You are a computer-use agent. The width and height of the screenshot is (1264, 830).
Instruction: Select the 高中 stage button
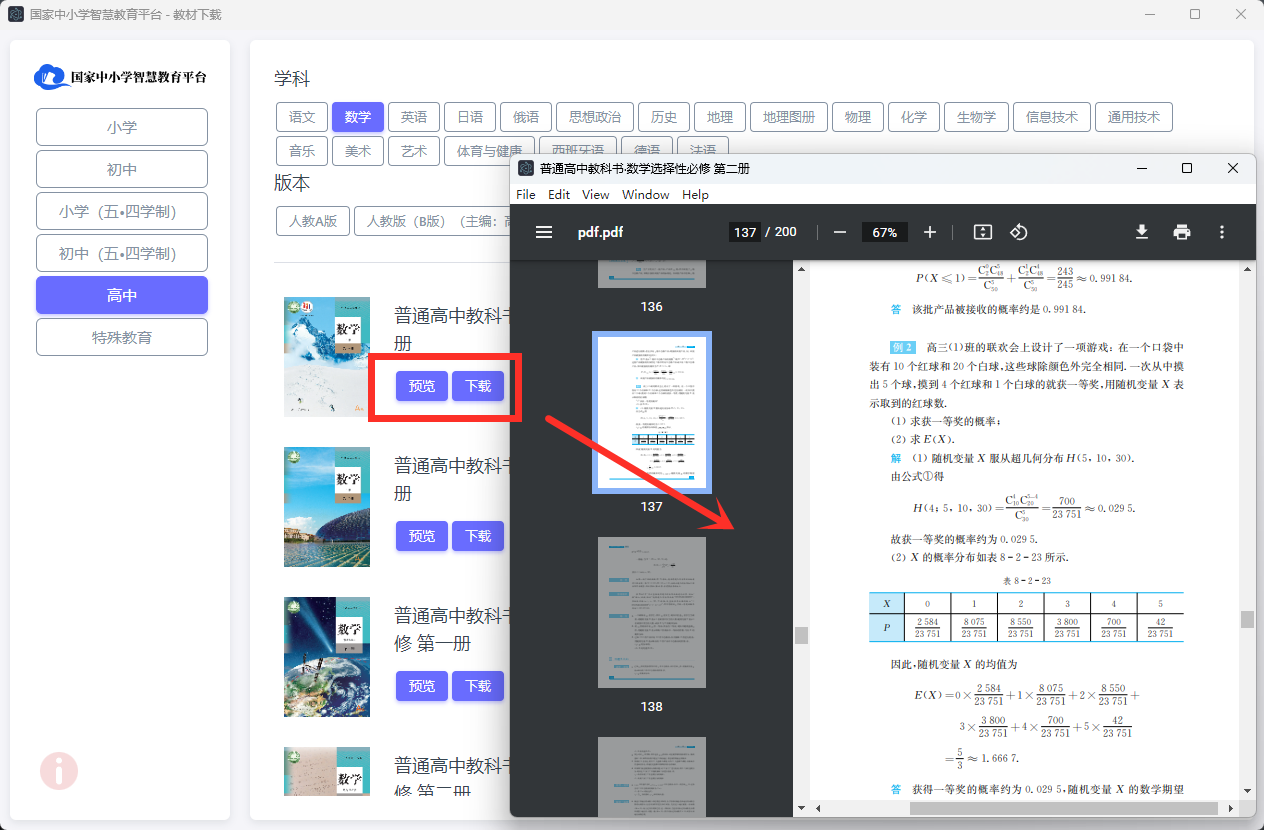[122, 295]
